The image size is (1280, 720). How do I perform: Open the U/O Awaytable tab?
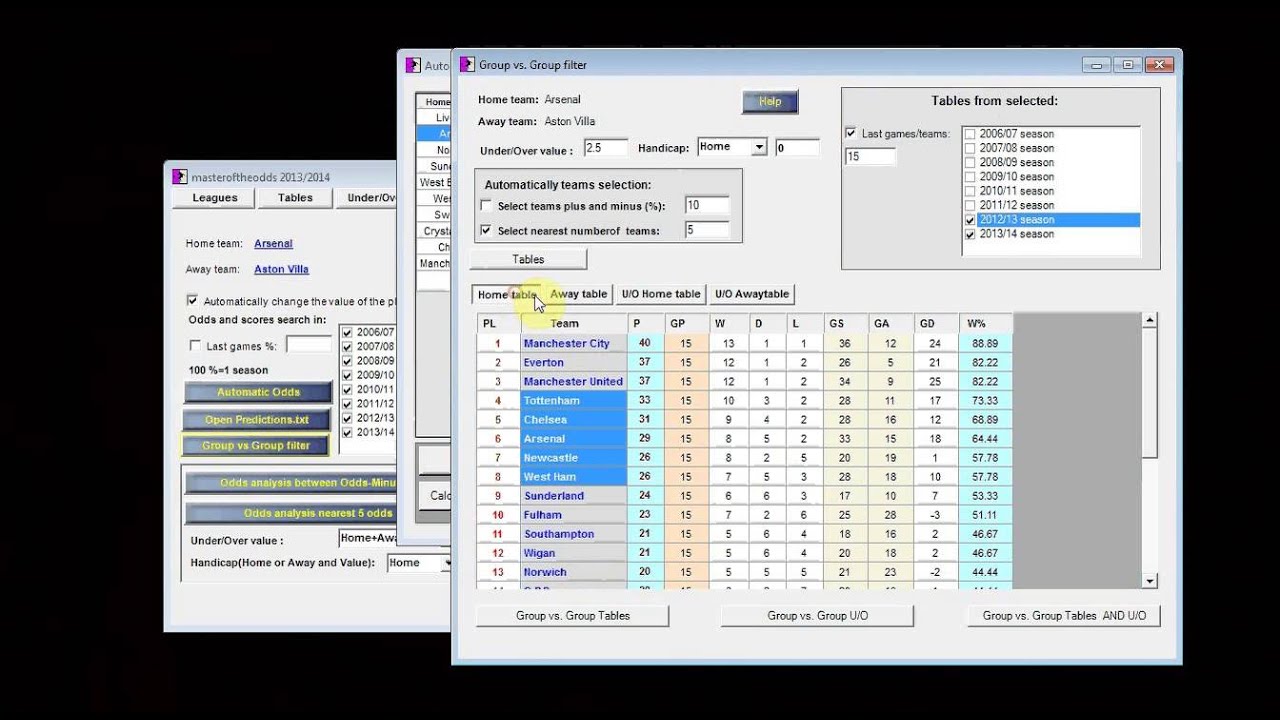click(752, 294)
